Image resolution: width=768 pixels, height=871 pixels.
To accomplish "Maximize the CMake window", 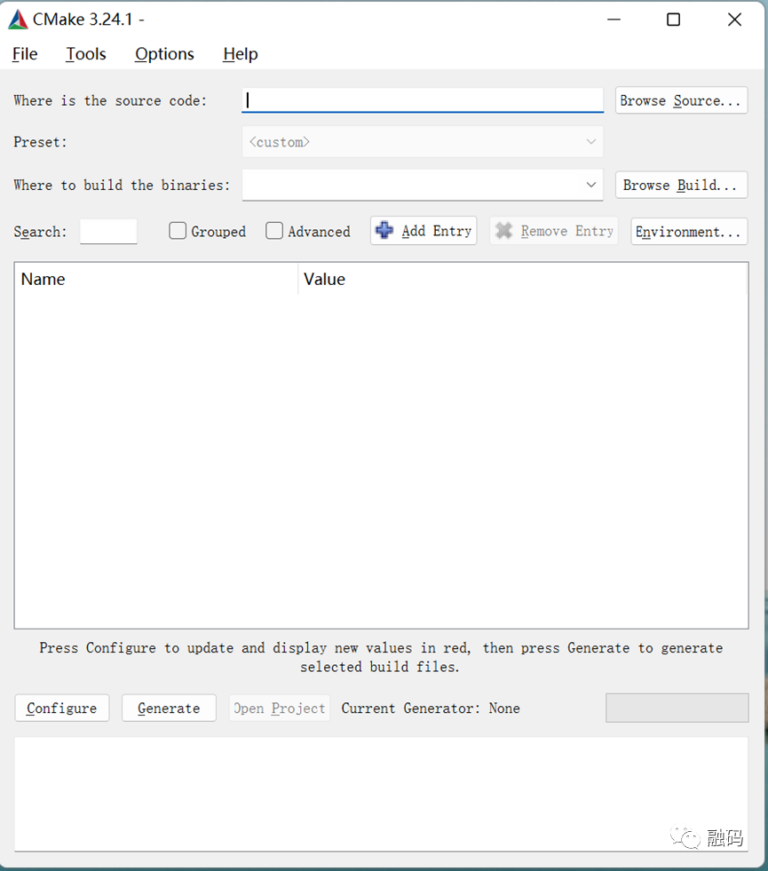I will point(673,20).
